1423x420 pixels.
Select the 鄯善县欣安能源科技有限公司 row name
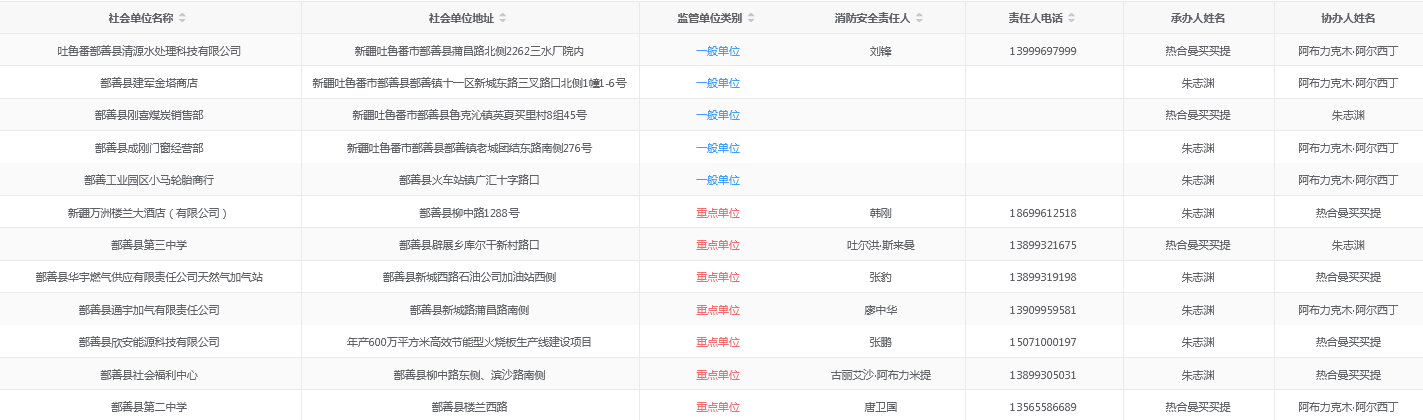(x=149, y=342)
